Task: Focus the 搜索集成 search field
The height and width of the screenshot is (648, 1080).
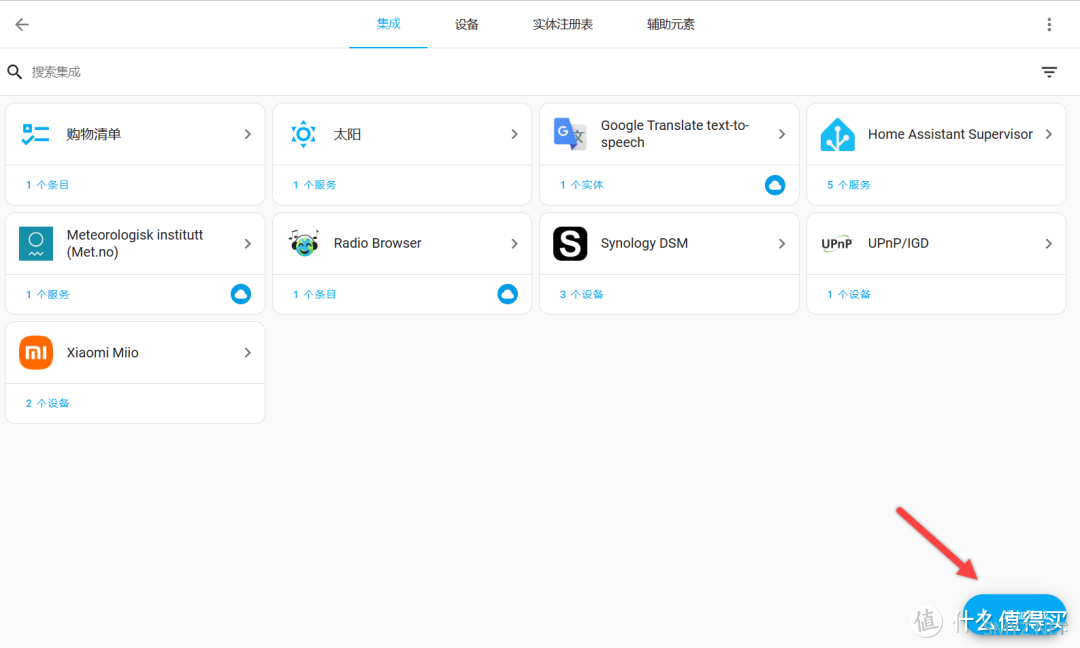Action: [x=530, y=72]
